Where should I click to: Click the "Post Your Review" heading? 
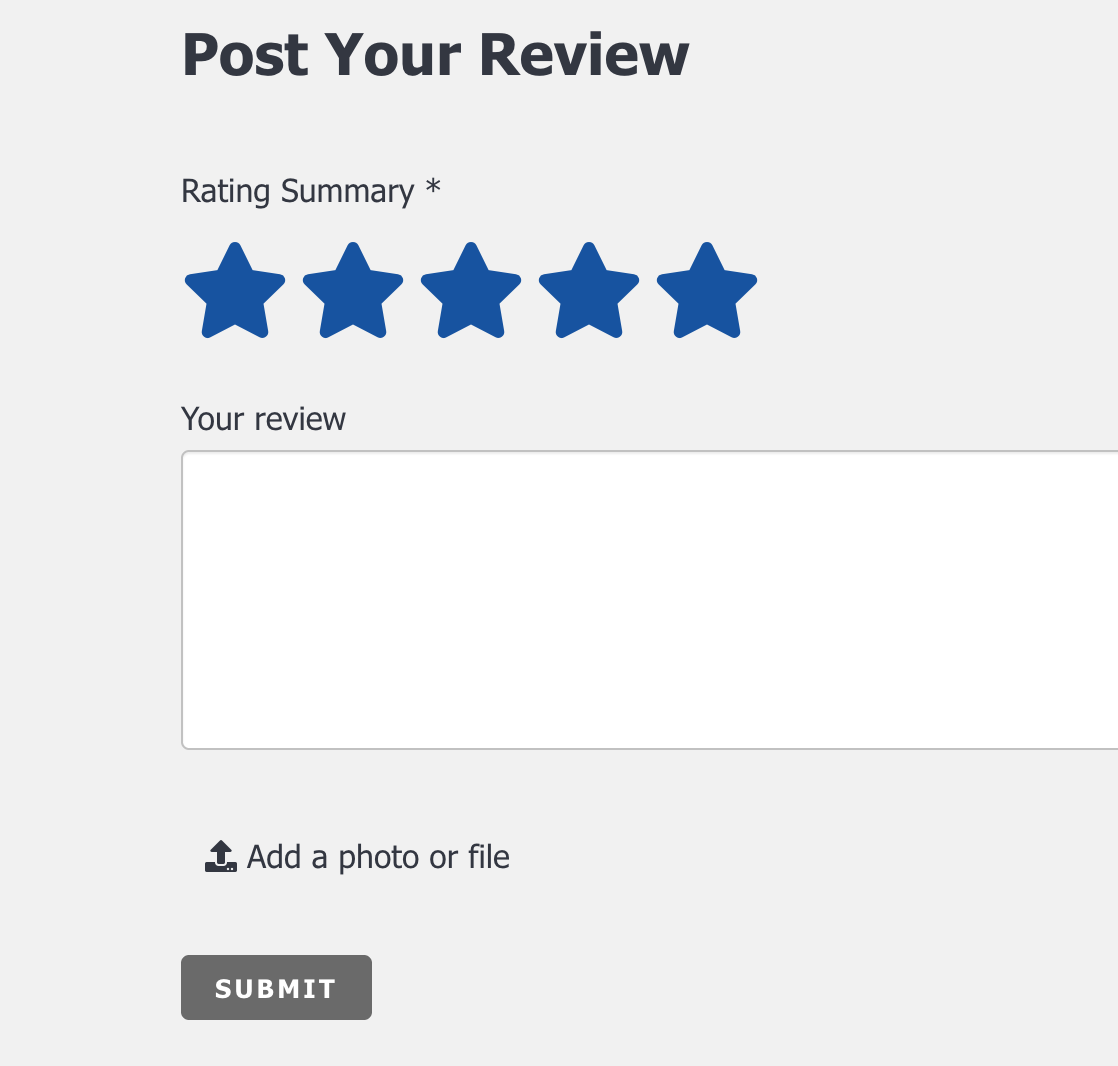click(x=435, y=55)
